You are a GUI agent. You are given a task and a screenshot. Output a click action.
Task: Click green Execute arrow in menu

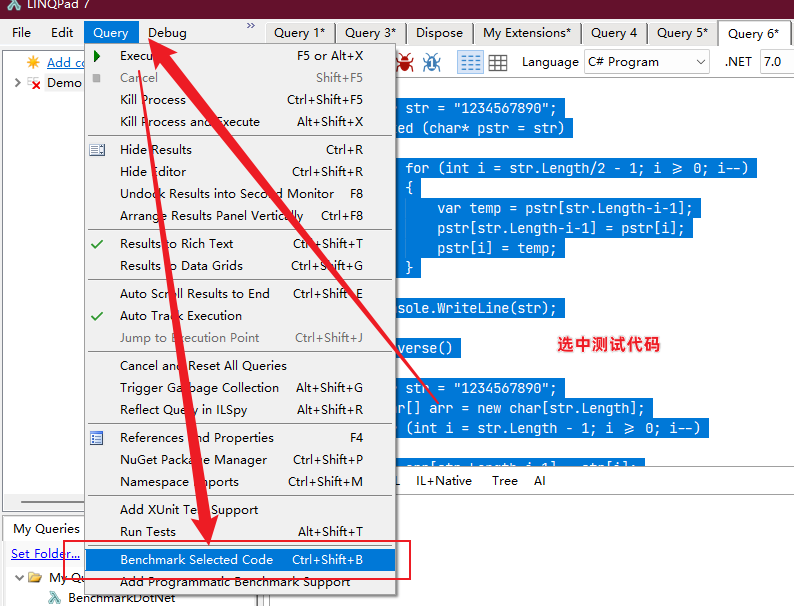(97, 56)
